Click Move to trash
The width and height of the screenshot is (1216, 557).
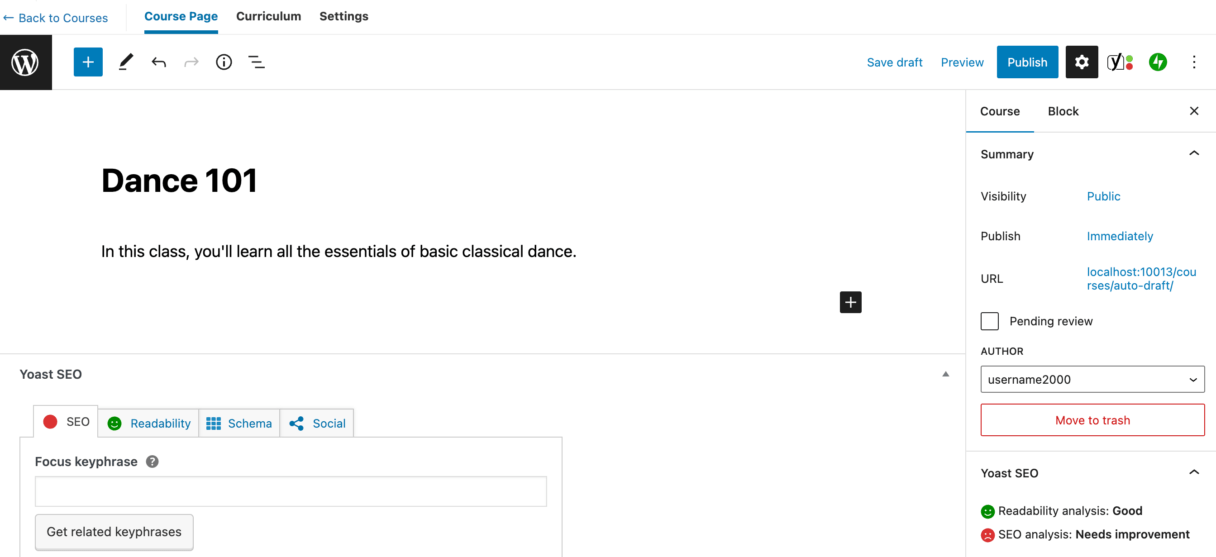[1093, 420]
